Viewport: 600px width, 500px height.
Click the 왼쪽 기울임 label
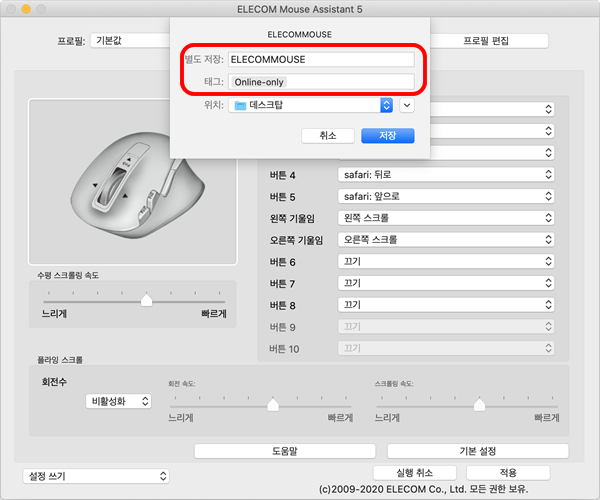(292, 218)
